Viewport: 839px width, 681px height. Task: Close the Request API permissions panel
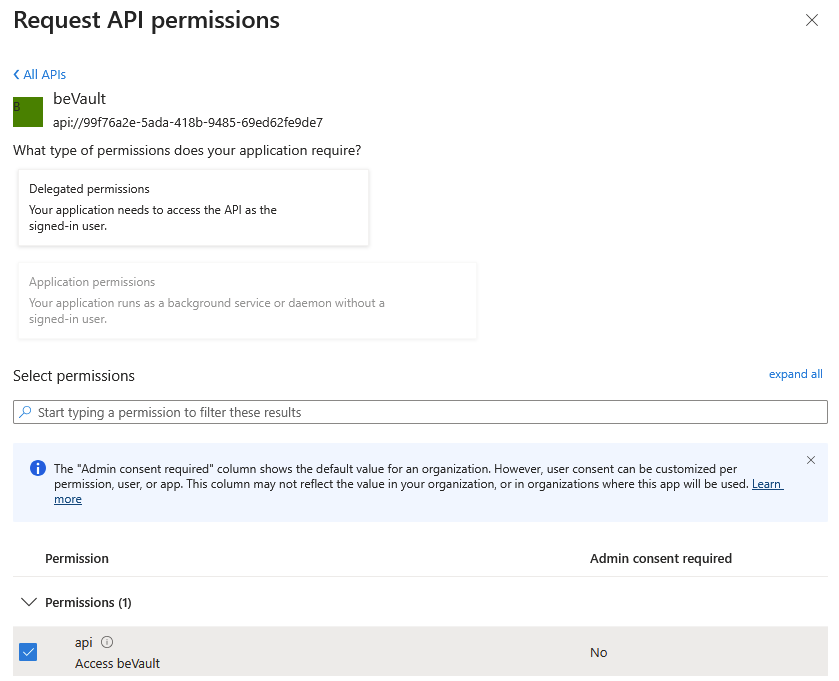[x=812, y=21]
